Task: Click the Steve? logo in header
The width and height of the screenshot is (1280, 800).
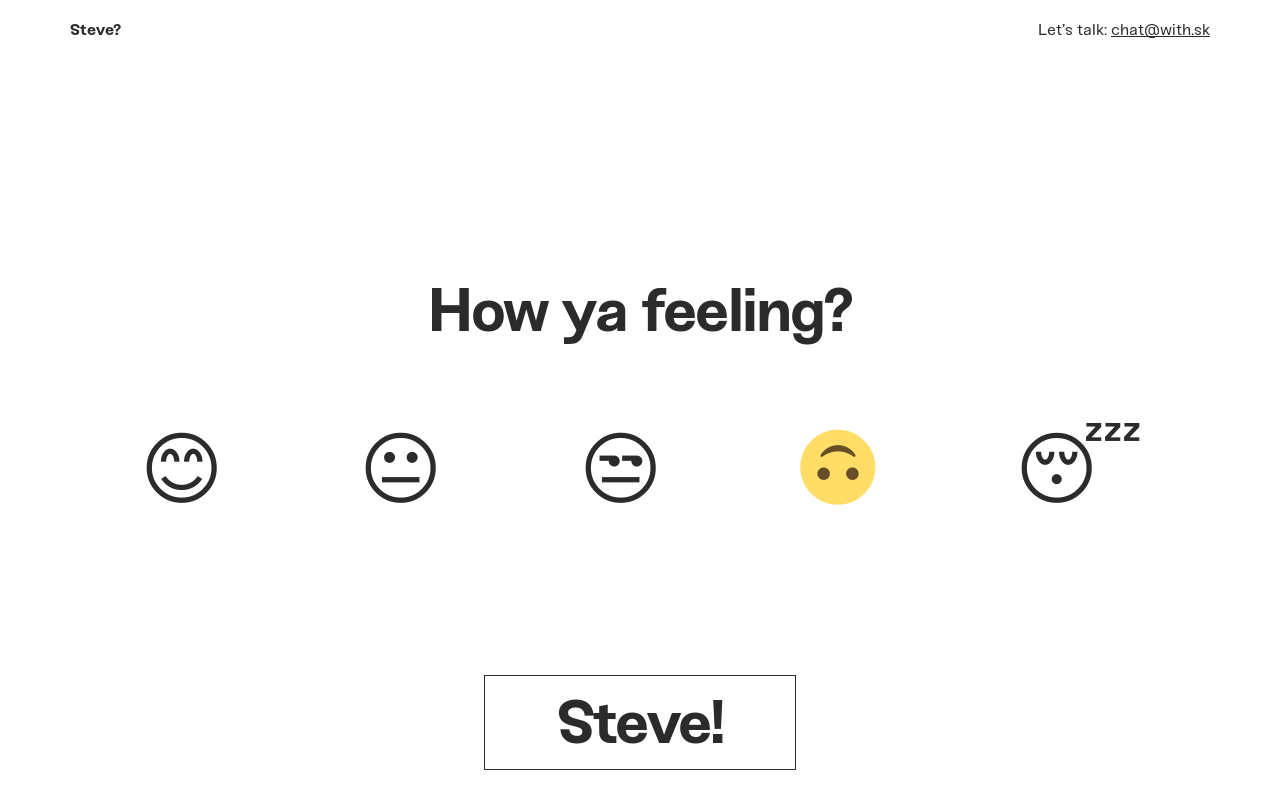Action: (95, 30)
